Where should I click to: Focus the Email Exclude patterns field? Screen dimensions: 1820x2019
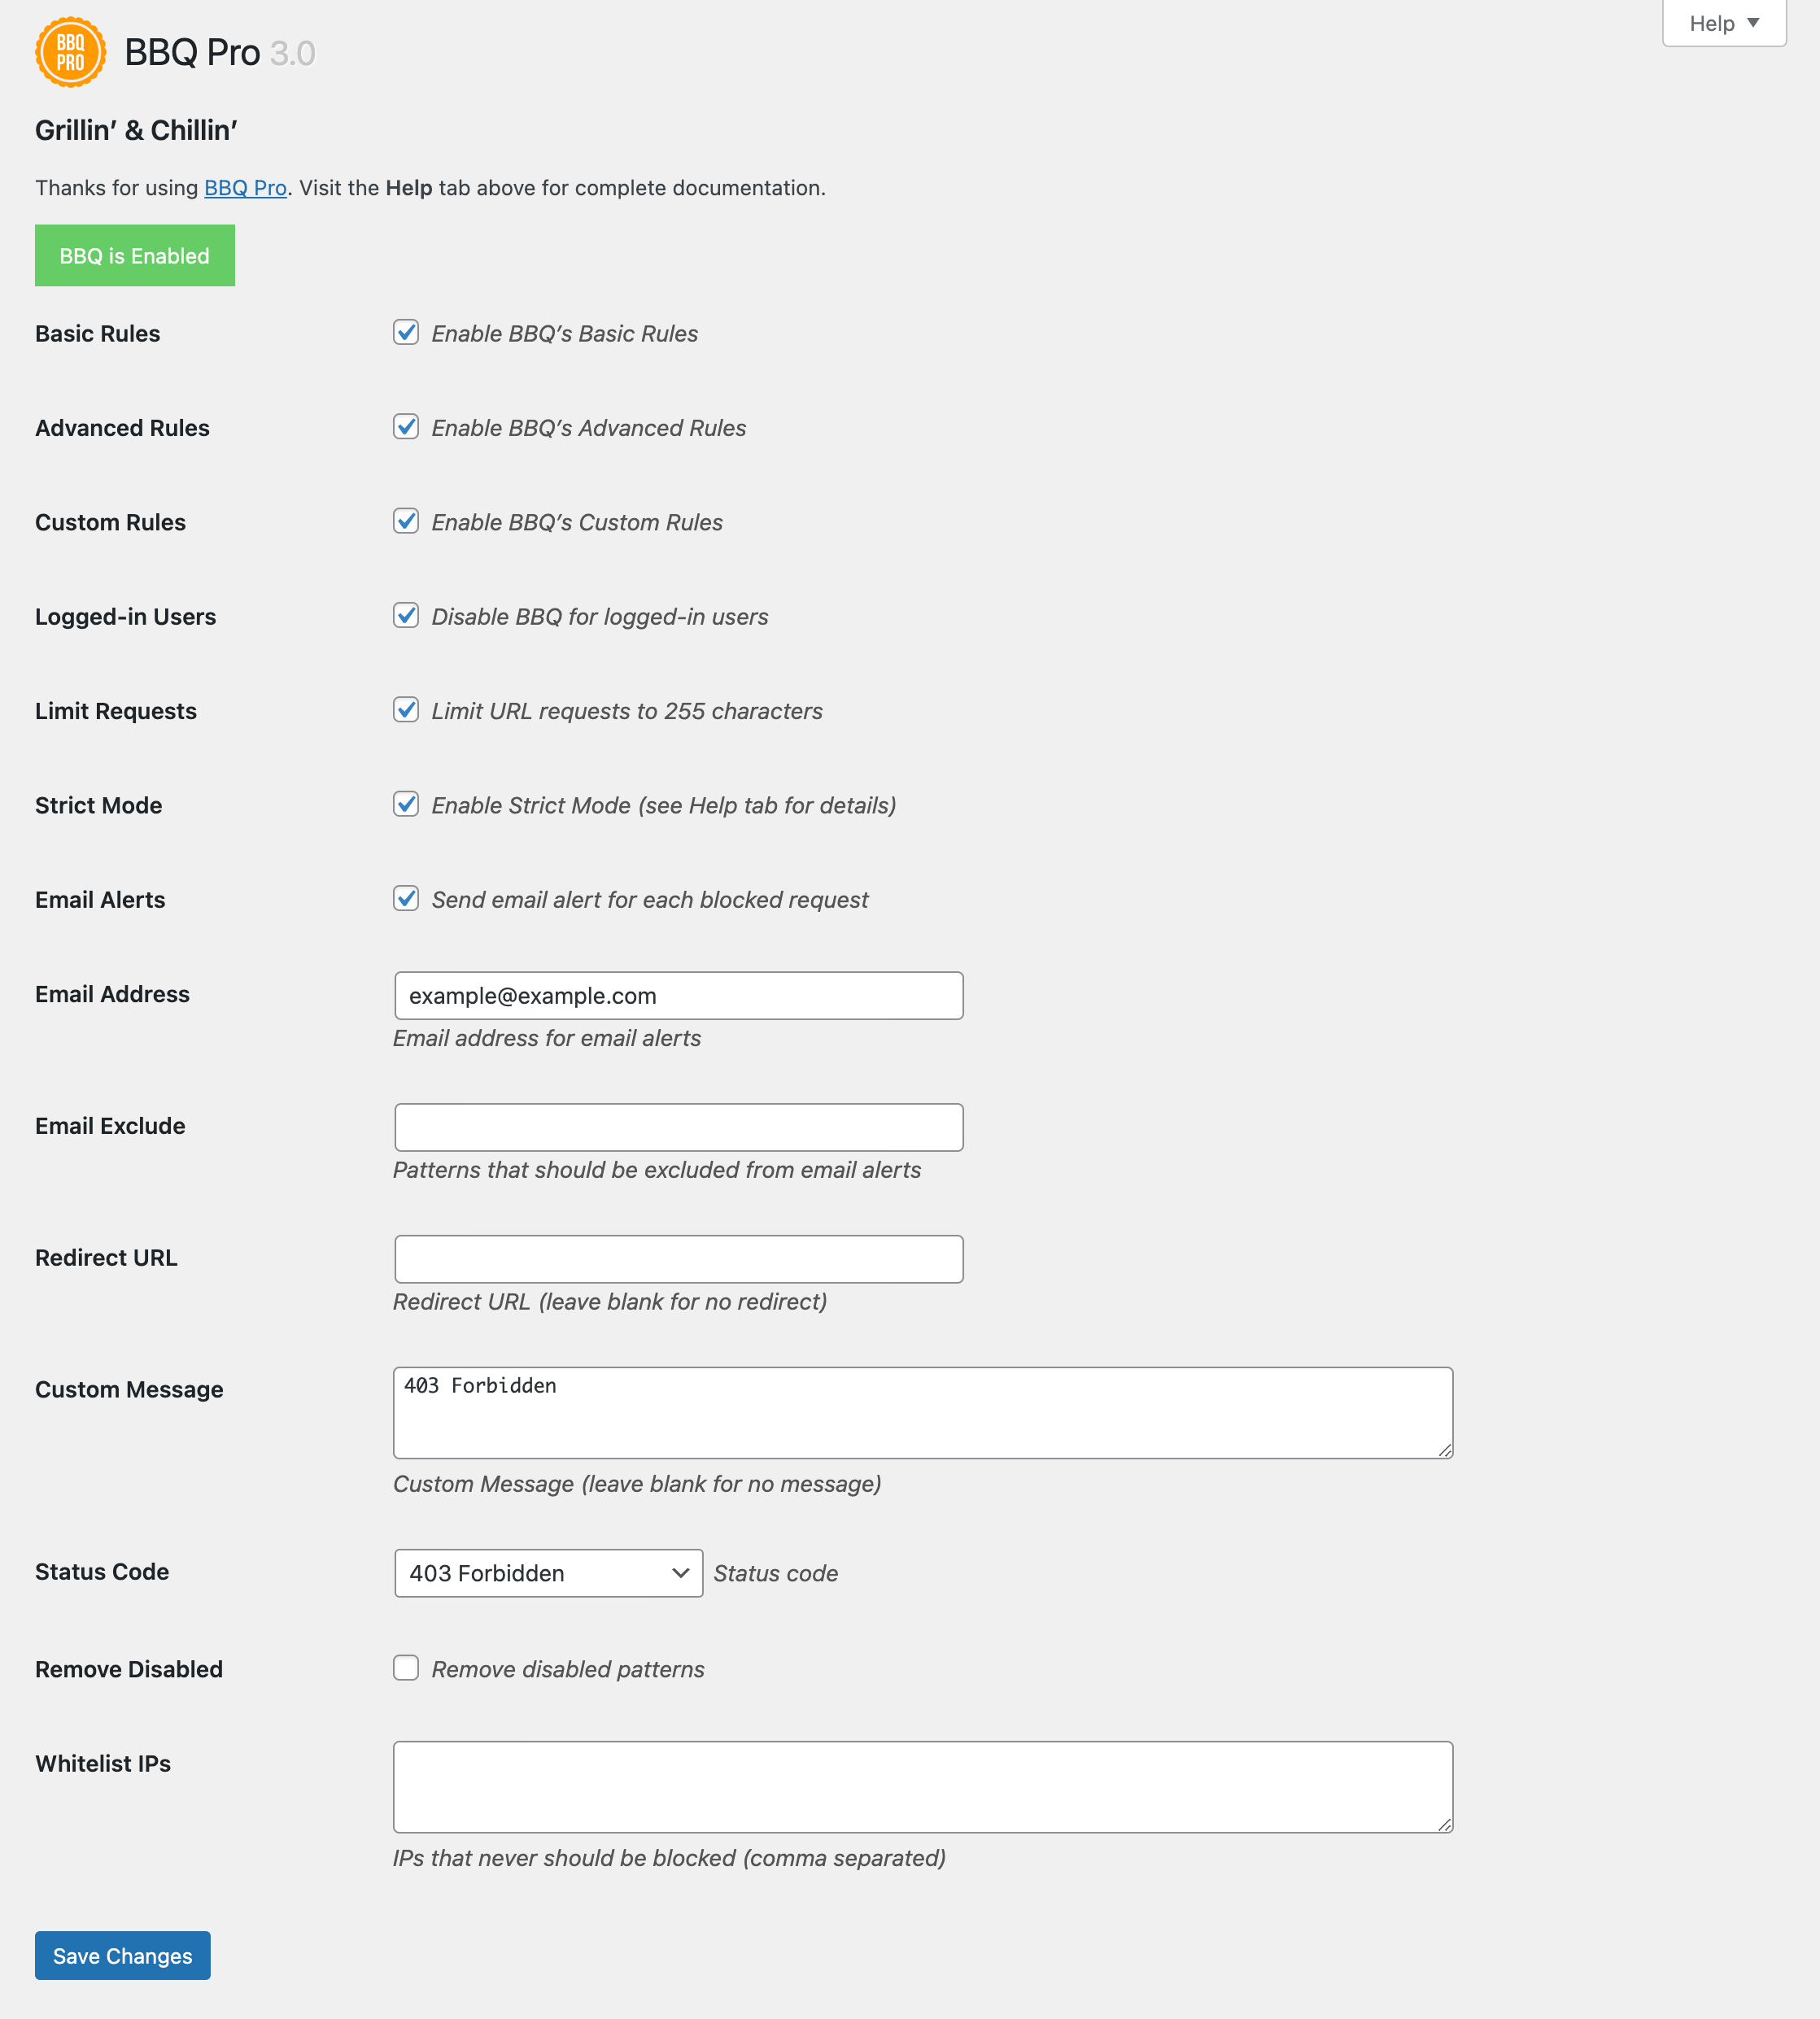(679, 1127)
